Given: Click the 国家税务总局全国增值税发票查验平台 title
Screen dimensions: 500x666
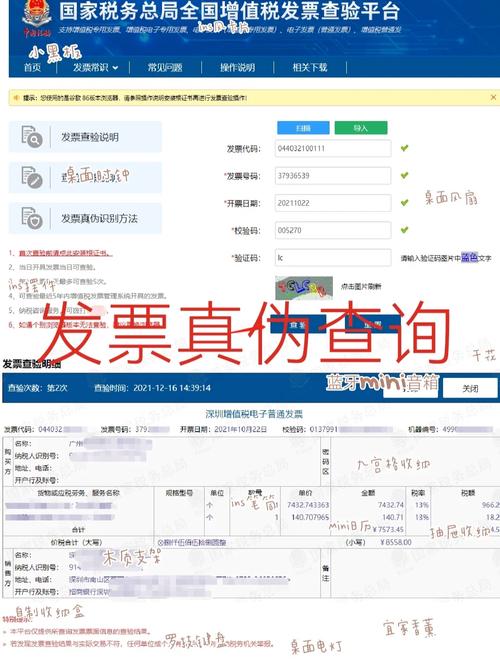Looking at the screenshot, I should (229, 11).
